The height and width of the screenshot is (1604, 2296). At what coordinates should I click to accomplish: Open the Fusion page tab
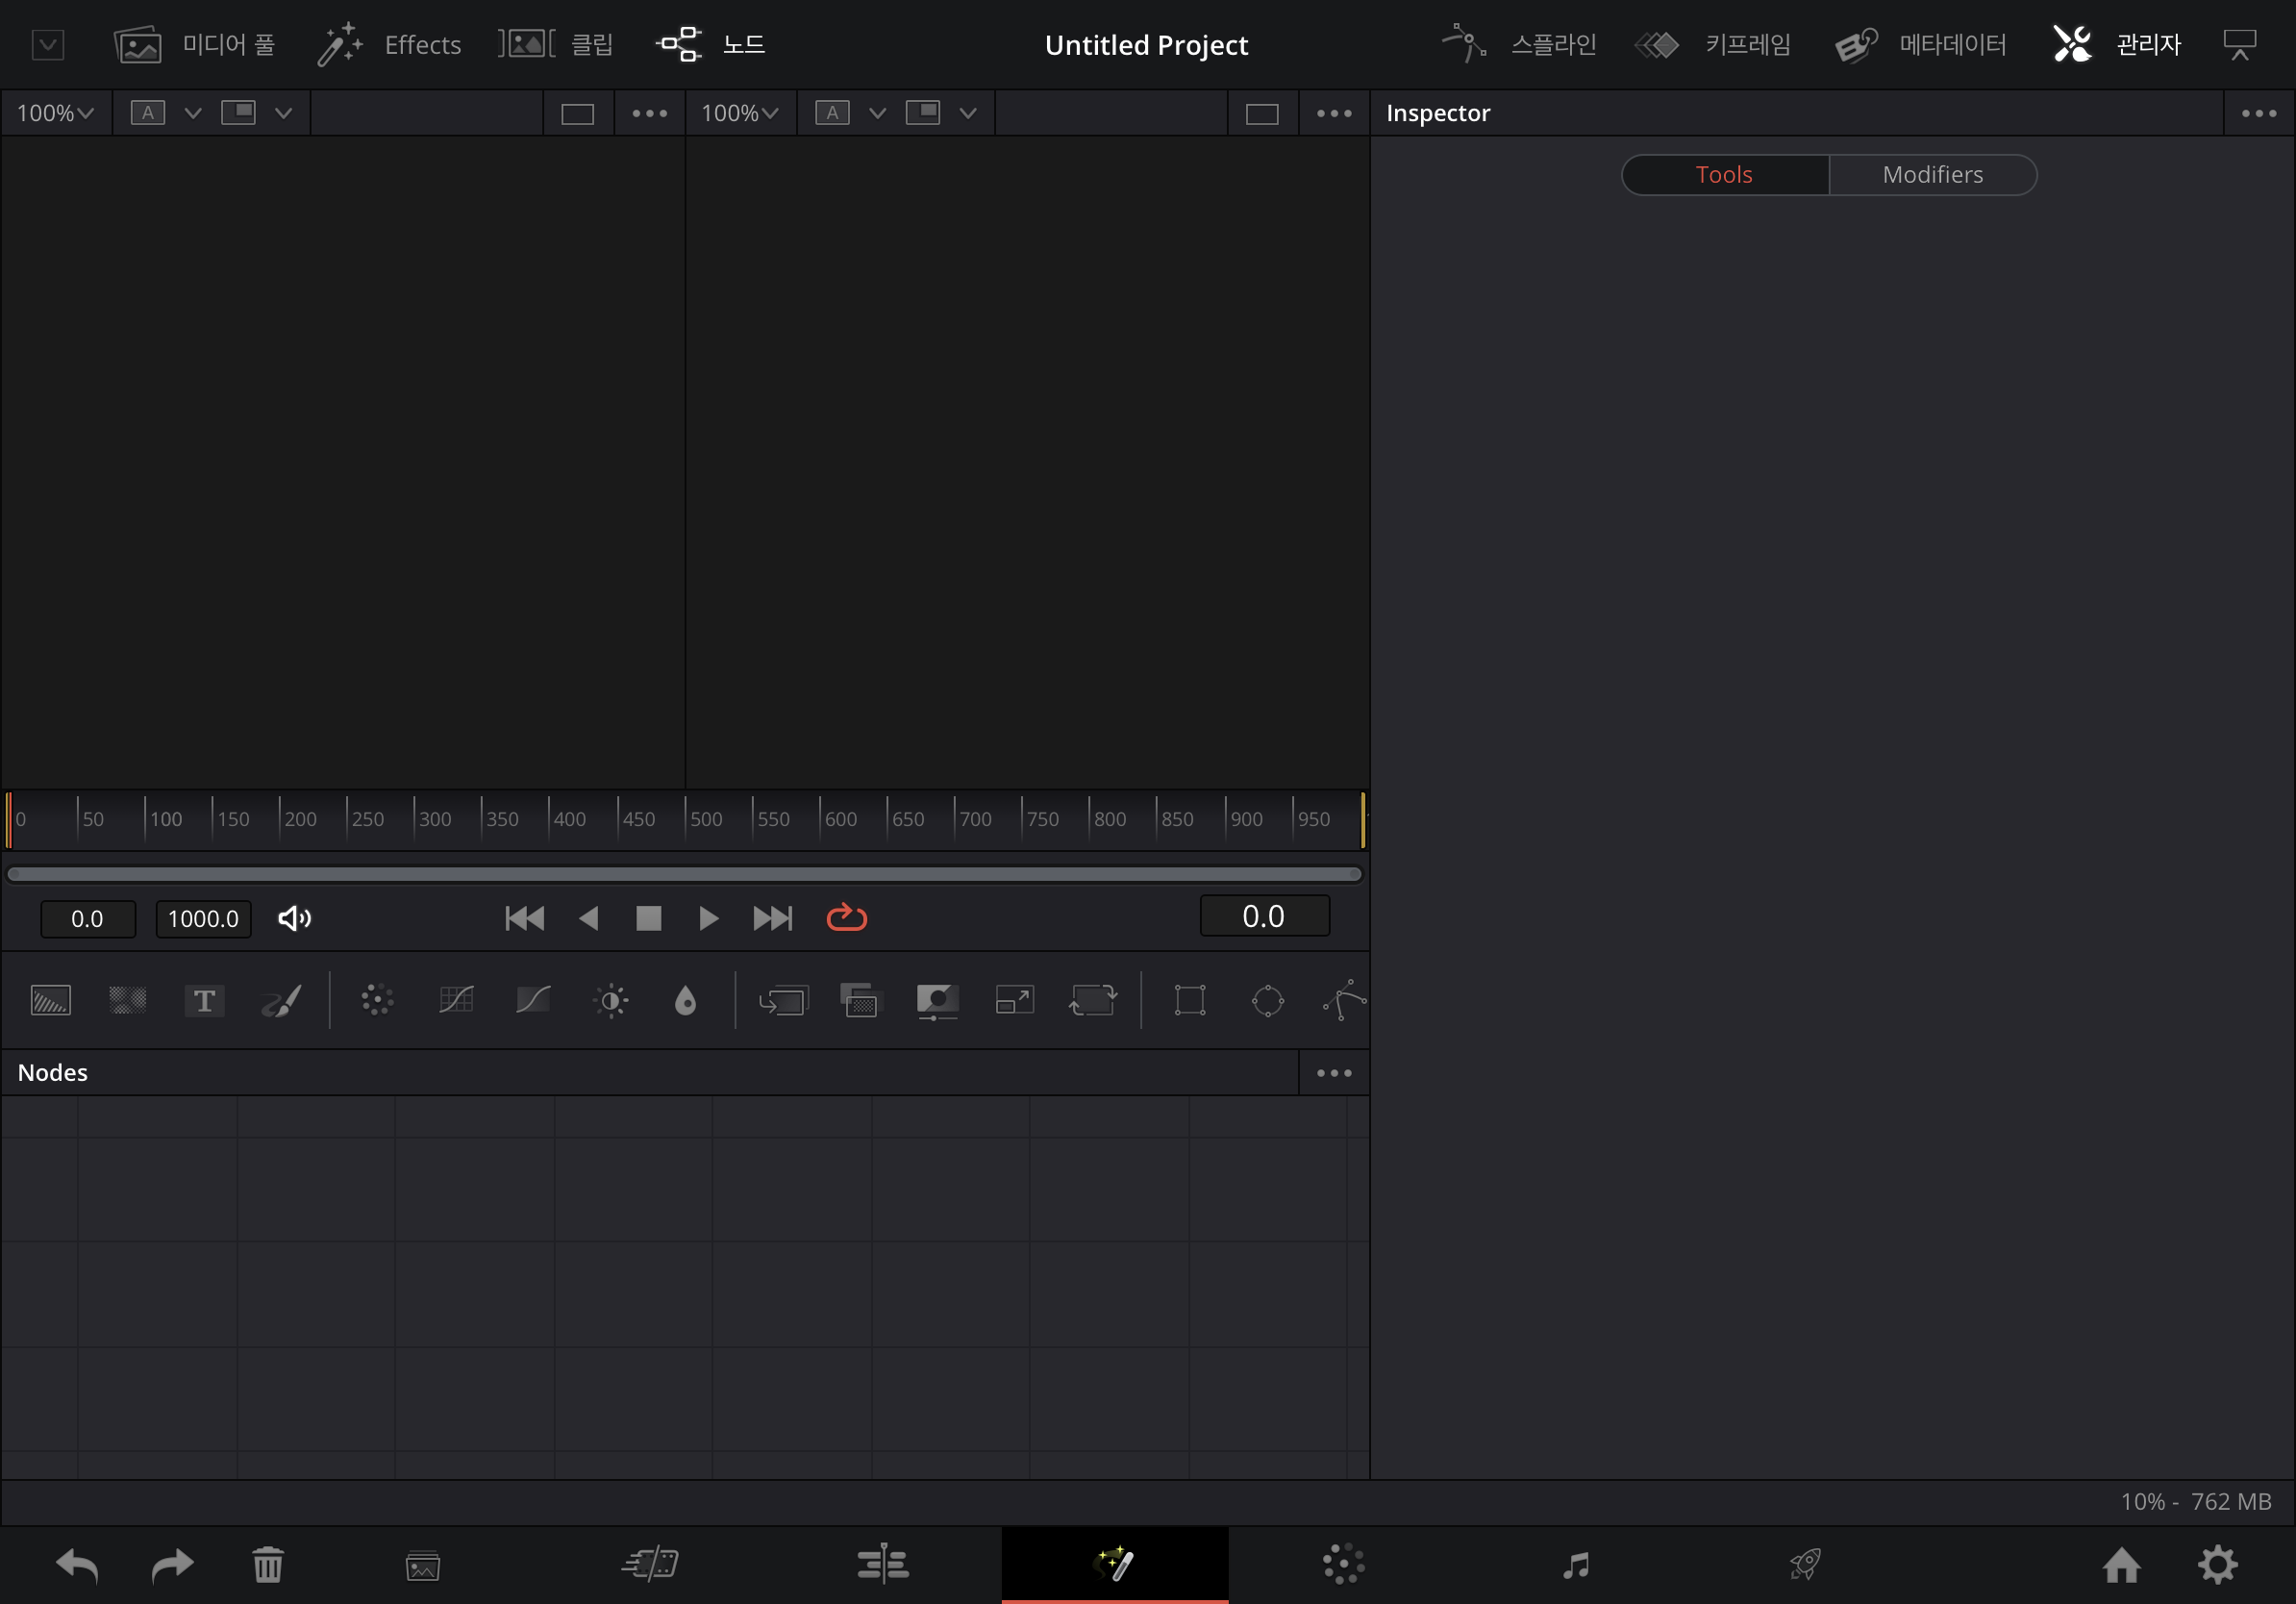[x=1114, y=1563]
